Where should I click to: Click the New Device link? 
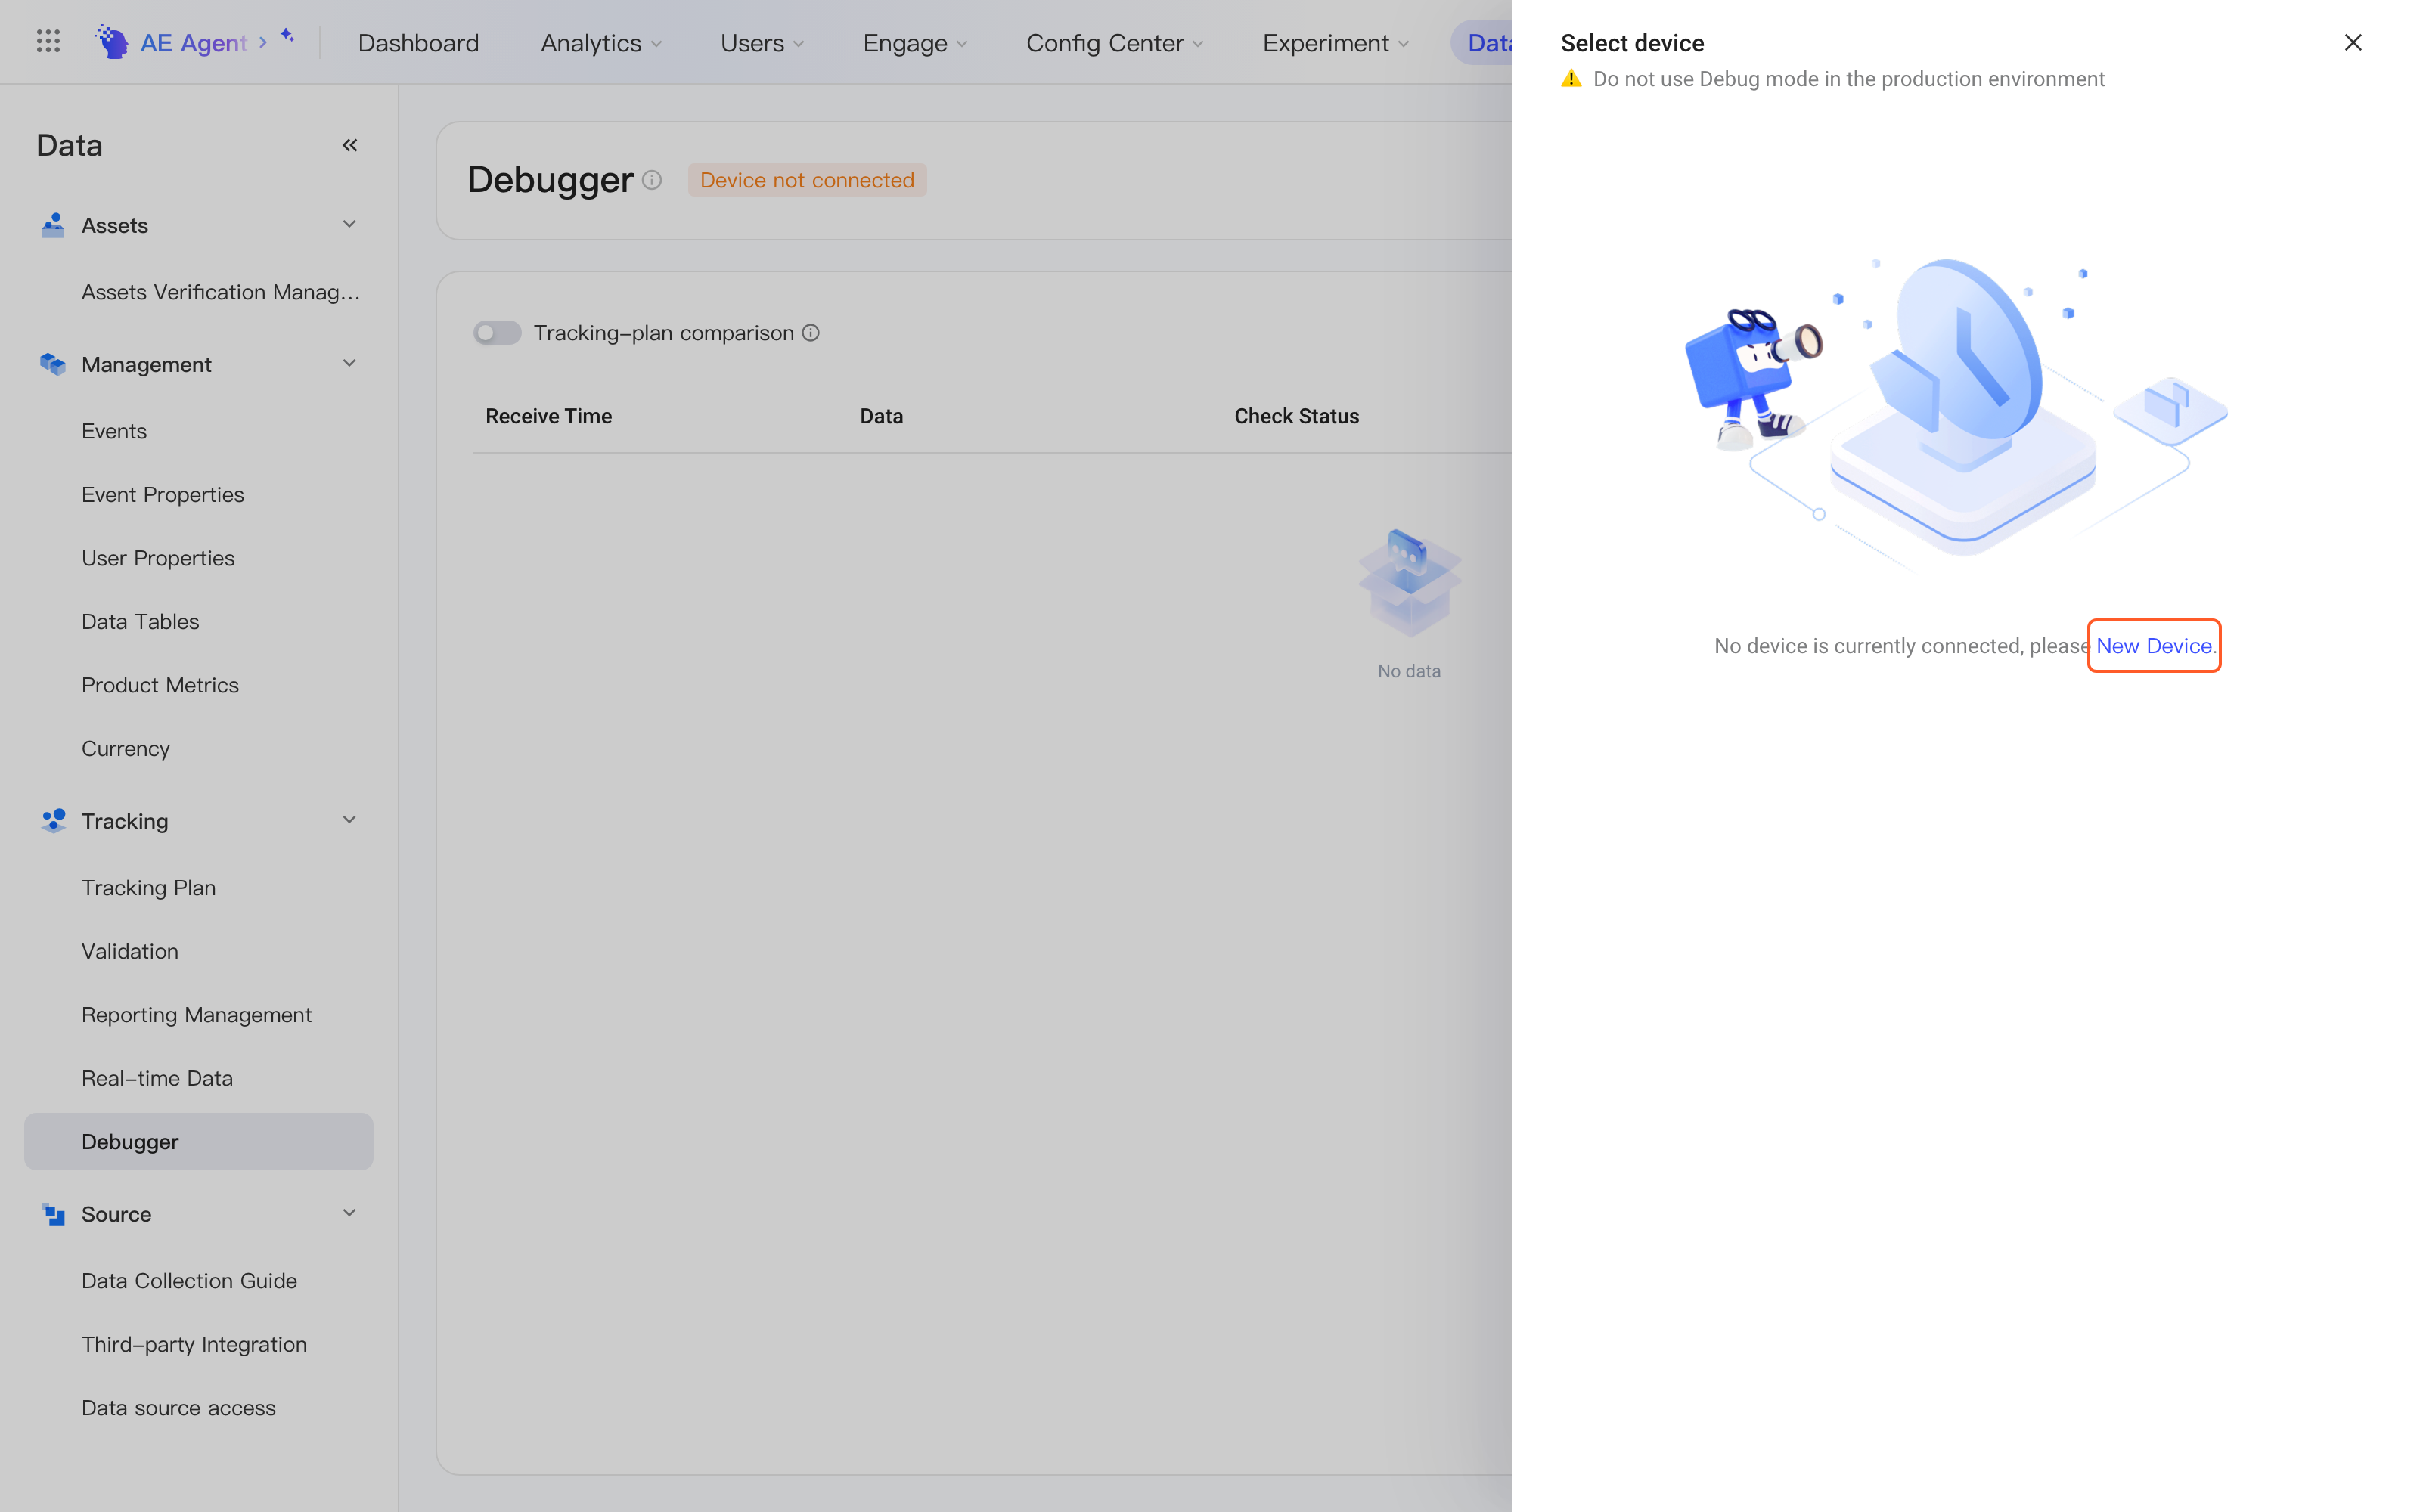pyautogui.click(x=2153, y=646)
